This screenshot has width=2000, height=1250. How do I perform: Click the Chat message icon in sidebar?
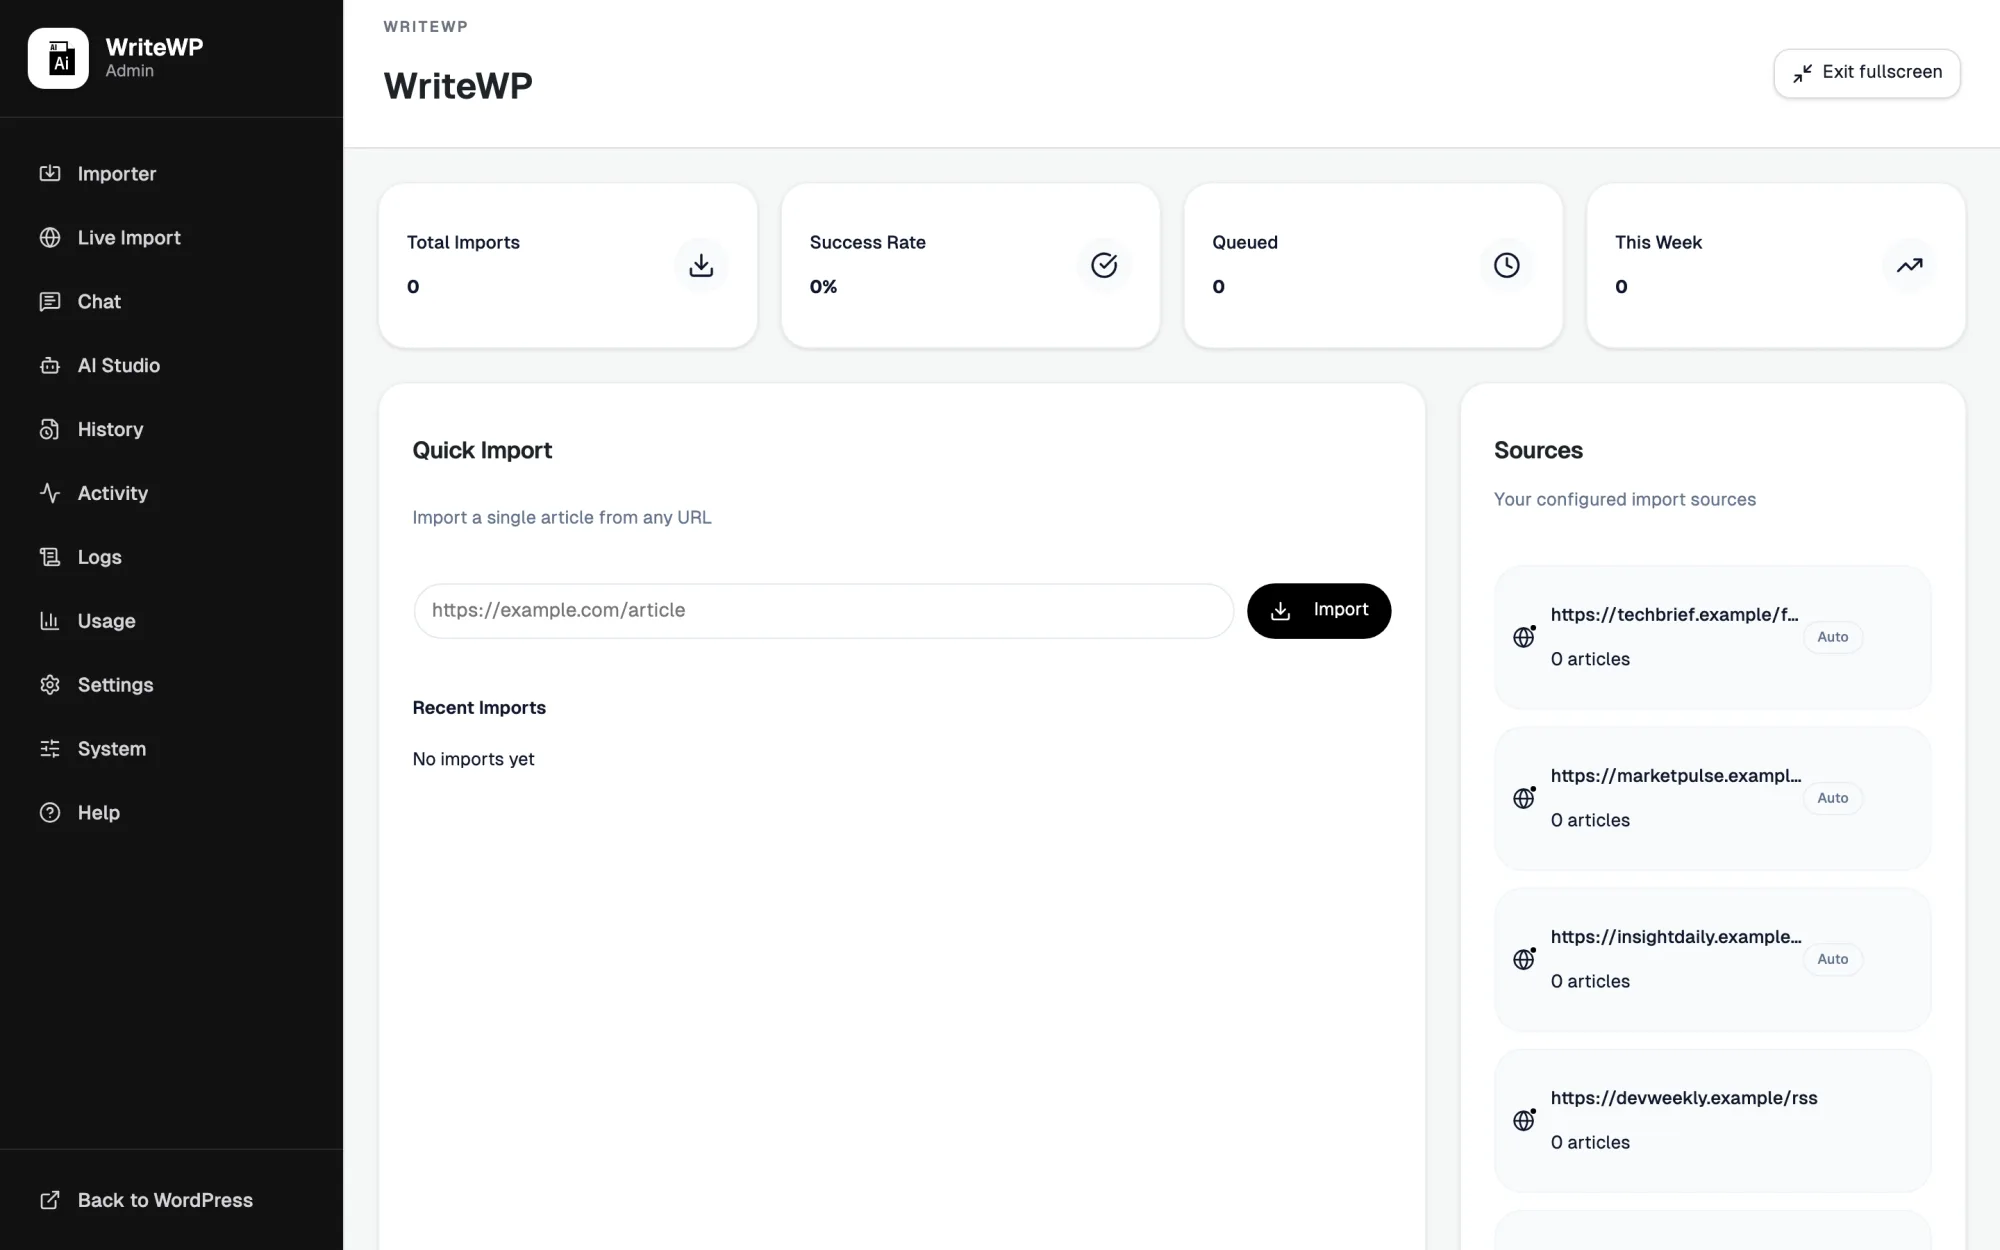click(50, 301)
